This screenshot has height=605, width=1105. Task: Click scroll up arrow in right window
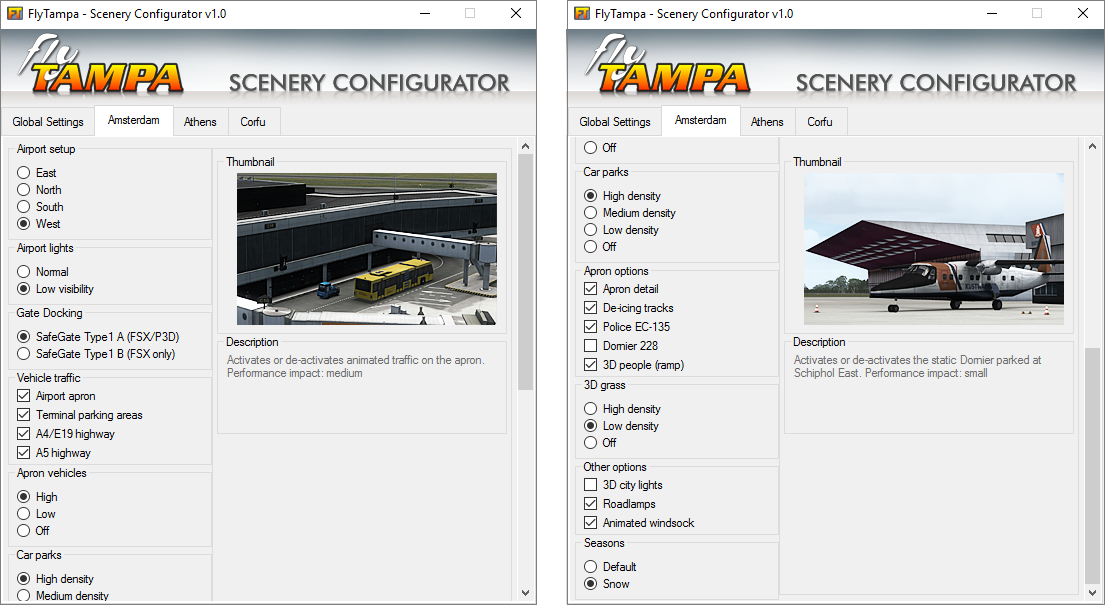pos(1092,146)
